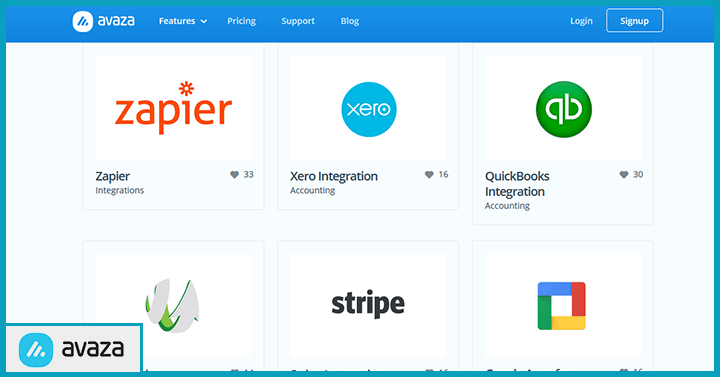Click the like count 30 on QuickBooks
720x377 pixels.
click(x=638, y=174)
